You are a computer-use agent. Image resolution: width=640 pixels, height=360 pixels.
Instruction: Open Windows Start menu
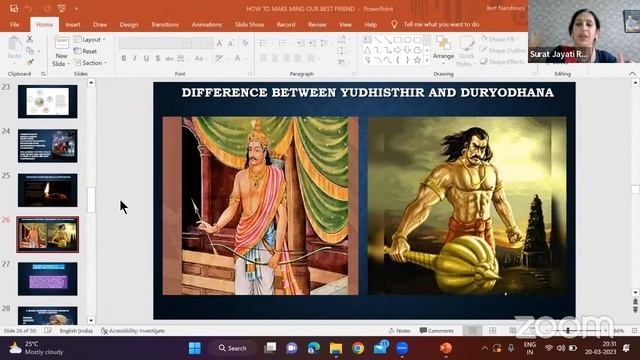(195, 348)
